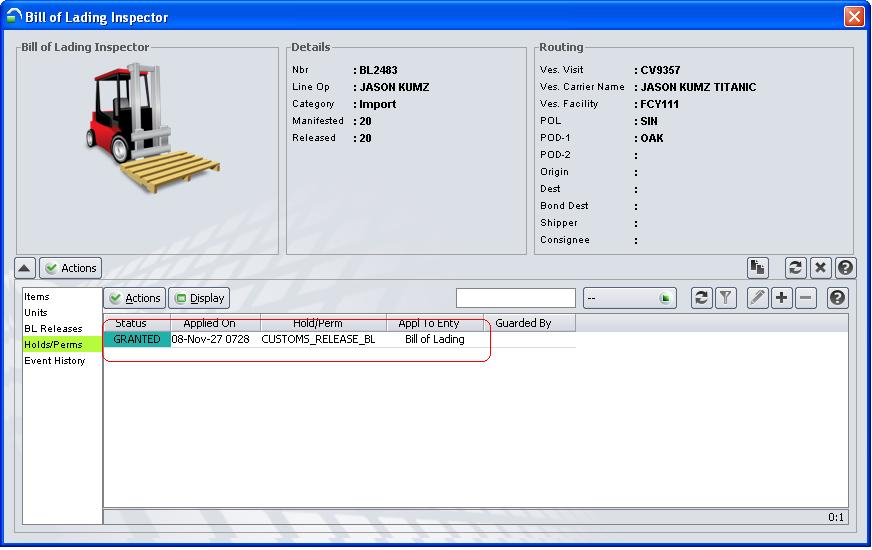Click the Guarded By column header
The width and height of the screenshot is (872, 550).
coord(529,323)
